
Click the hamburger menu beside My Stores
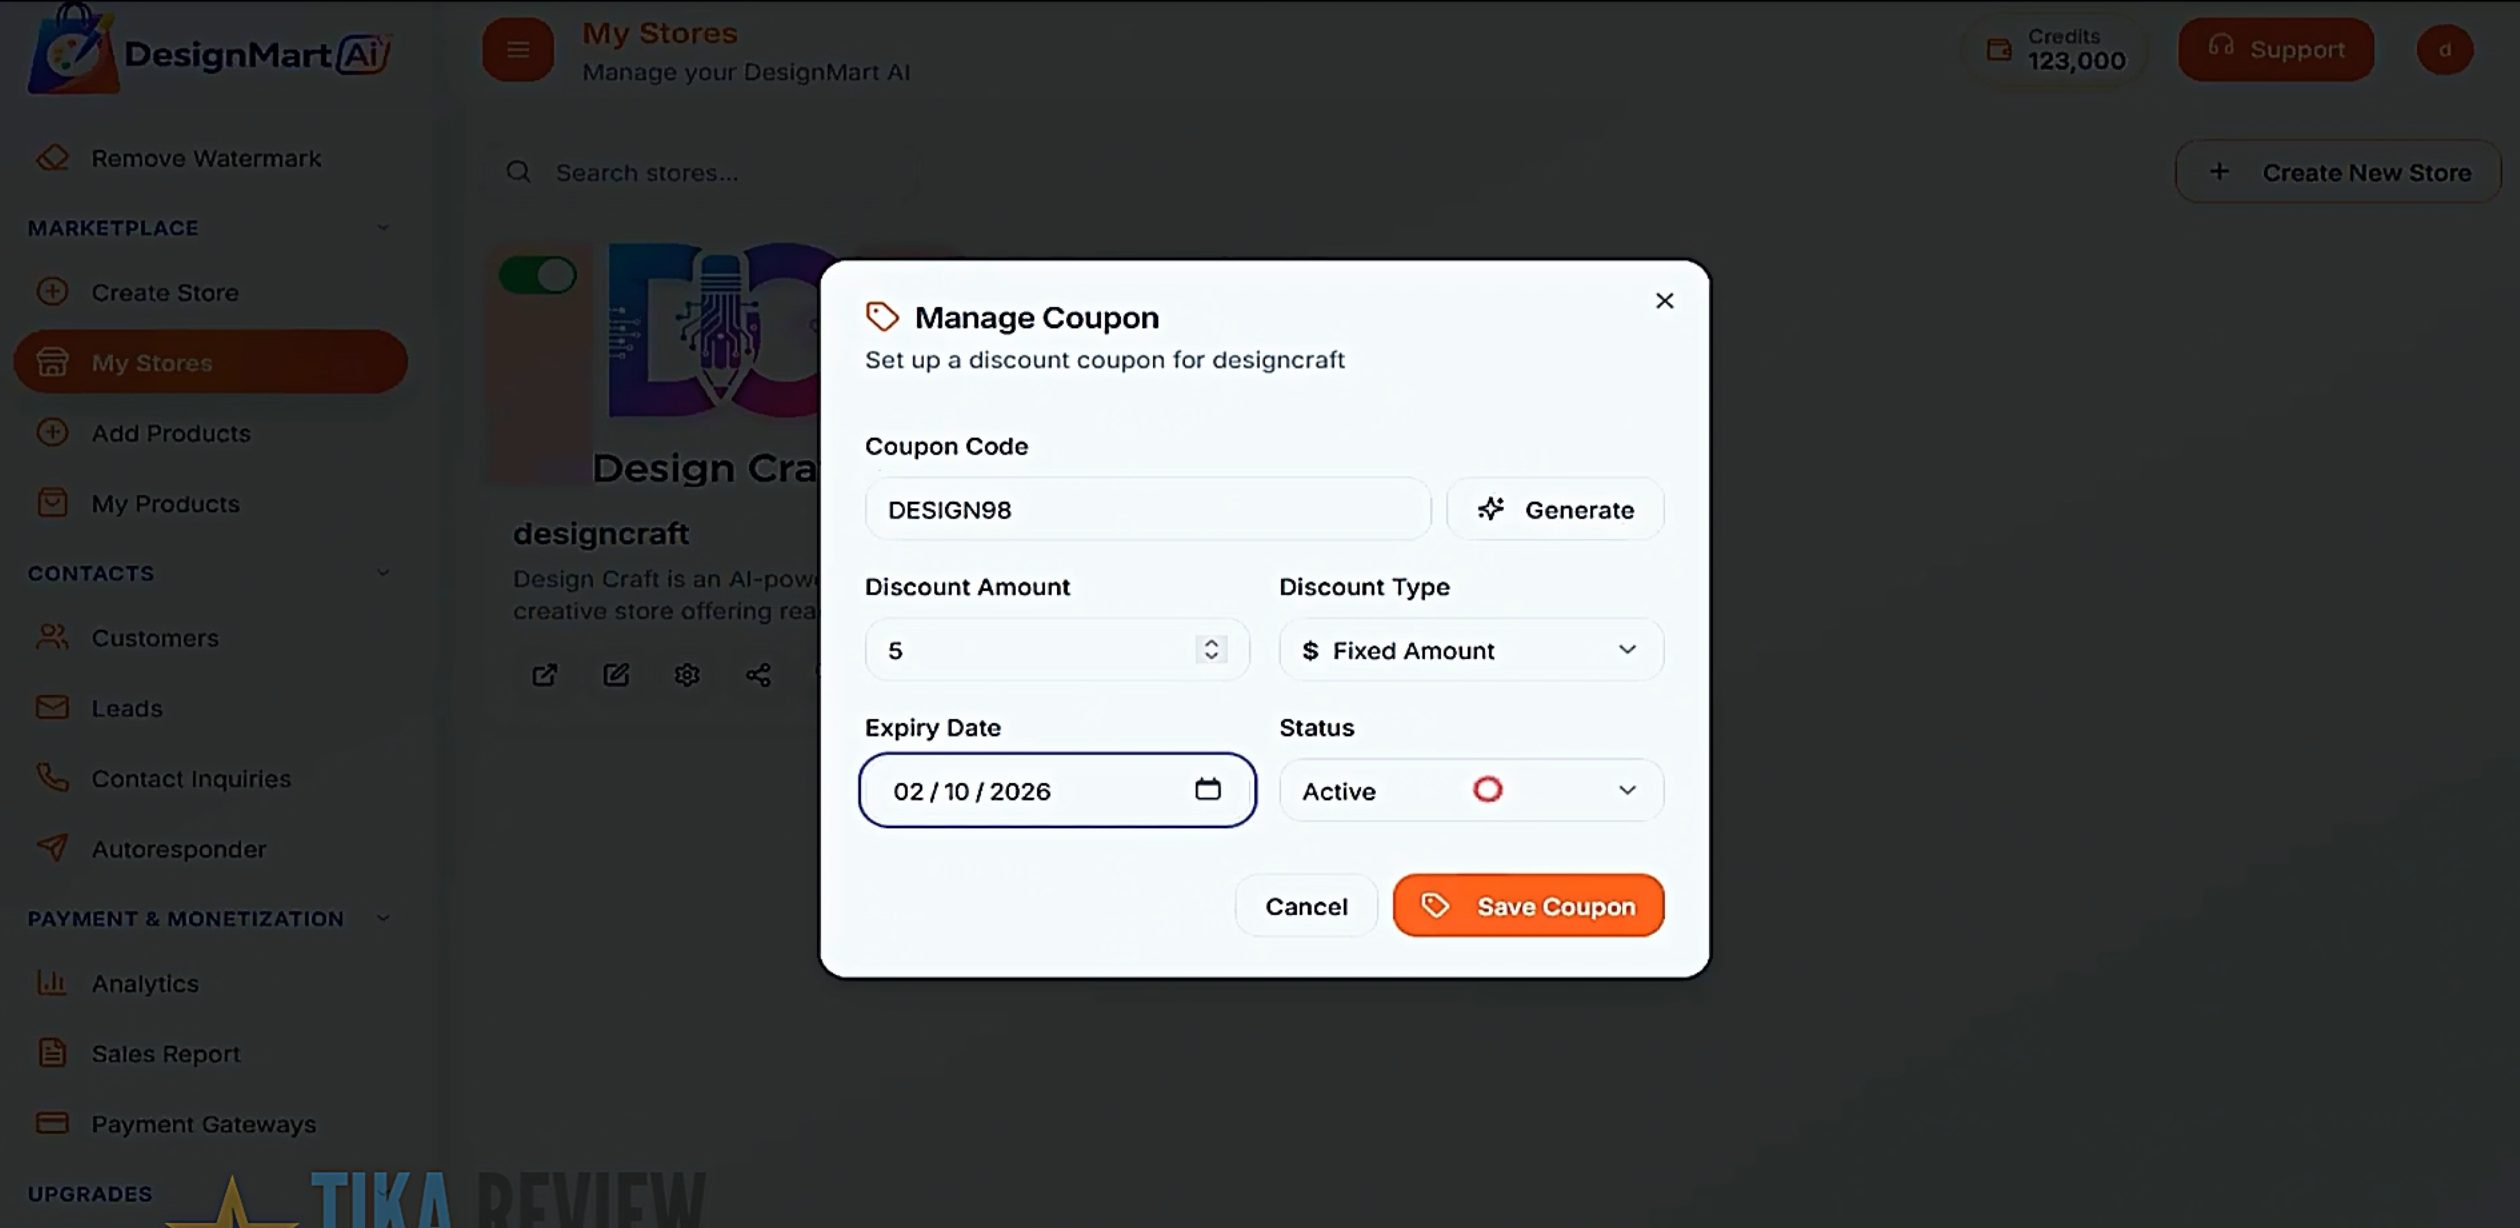tap(517, 48)
